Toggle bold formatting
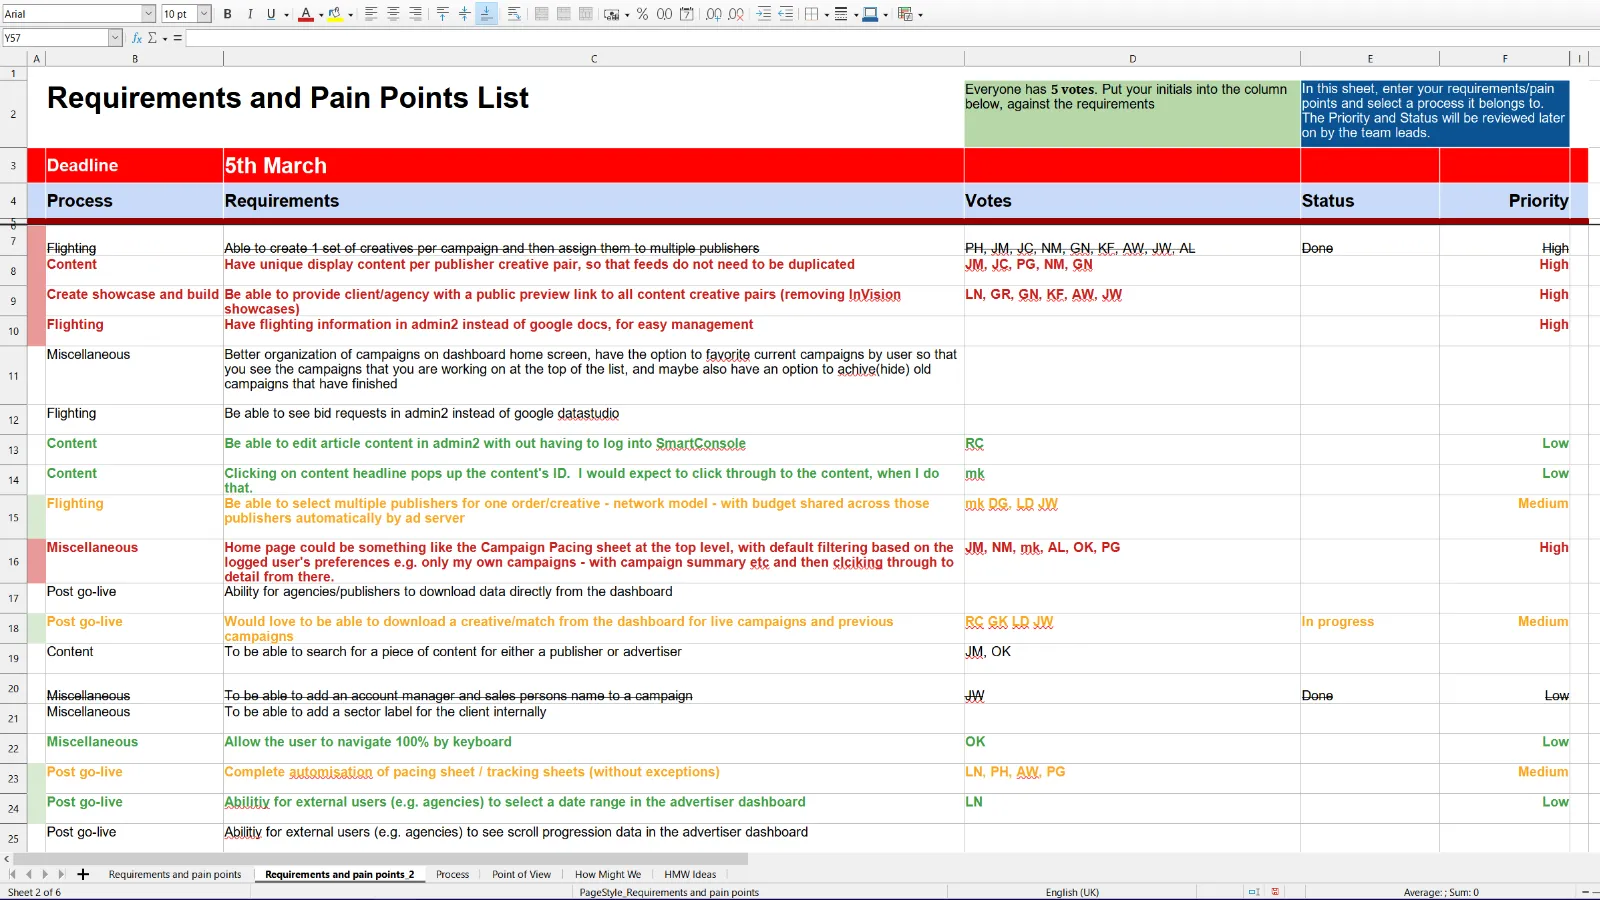Screen dimensions: 1600x900 coord(228,14)
